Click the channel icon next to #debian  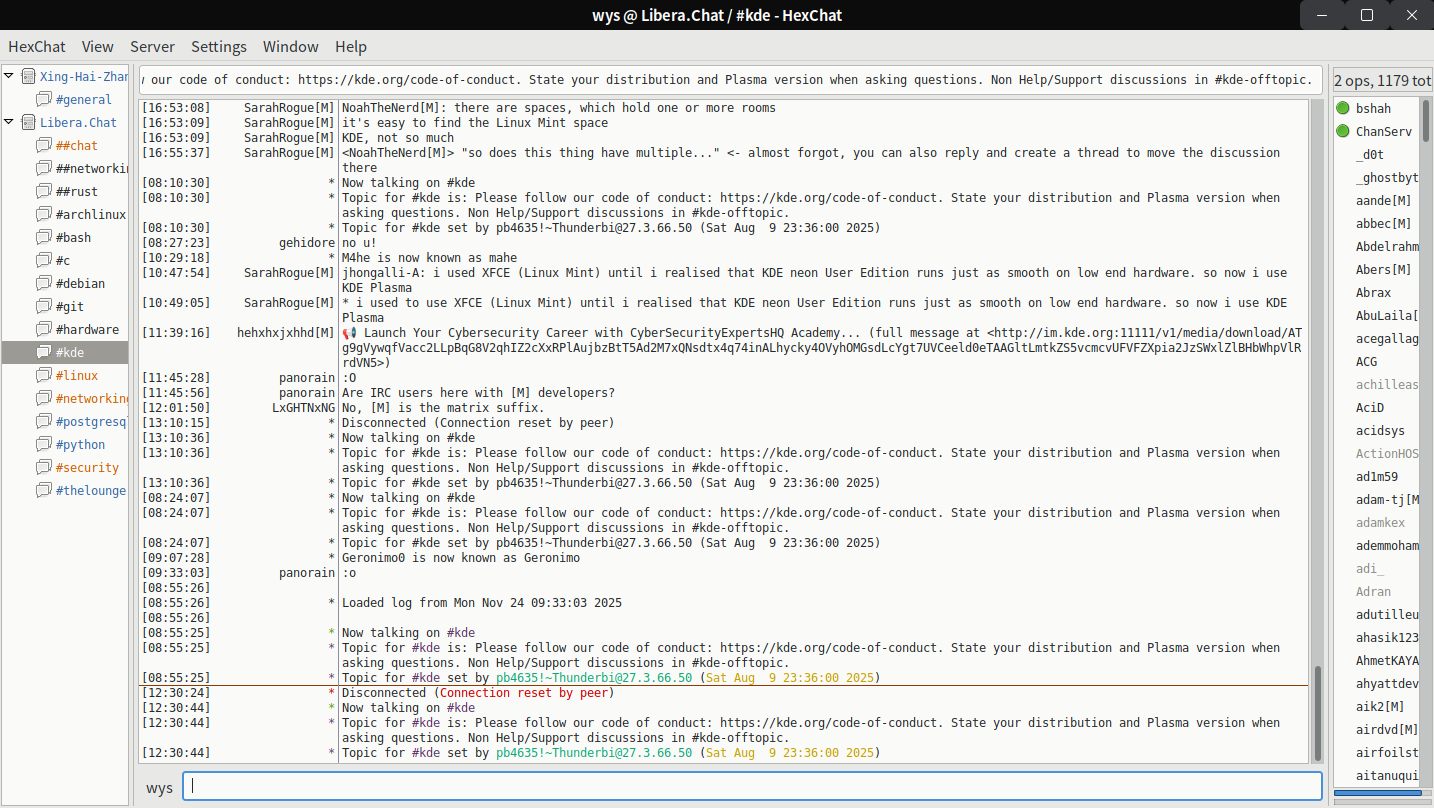(43, 284)
